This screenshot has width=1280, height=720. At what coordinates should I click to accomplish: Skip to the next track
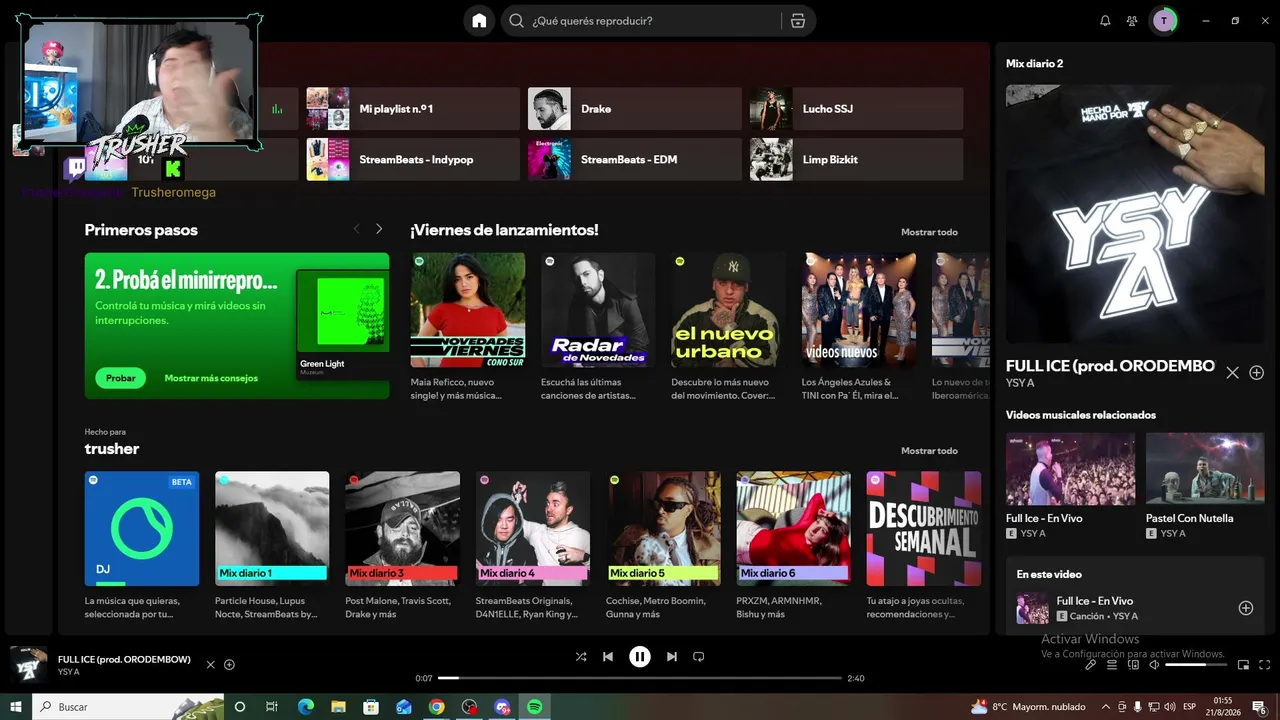[x=672, y=657]
